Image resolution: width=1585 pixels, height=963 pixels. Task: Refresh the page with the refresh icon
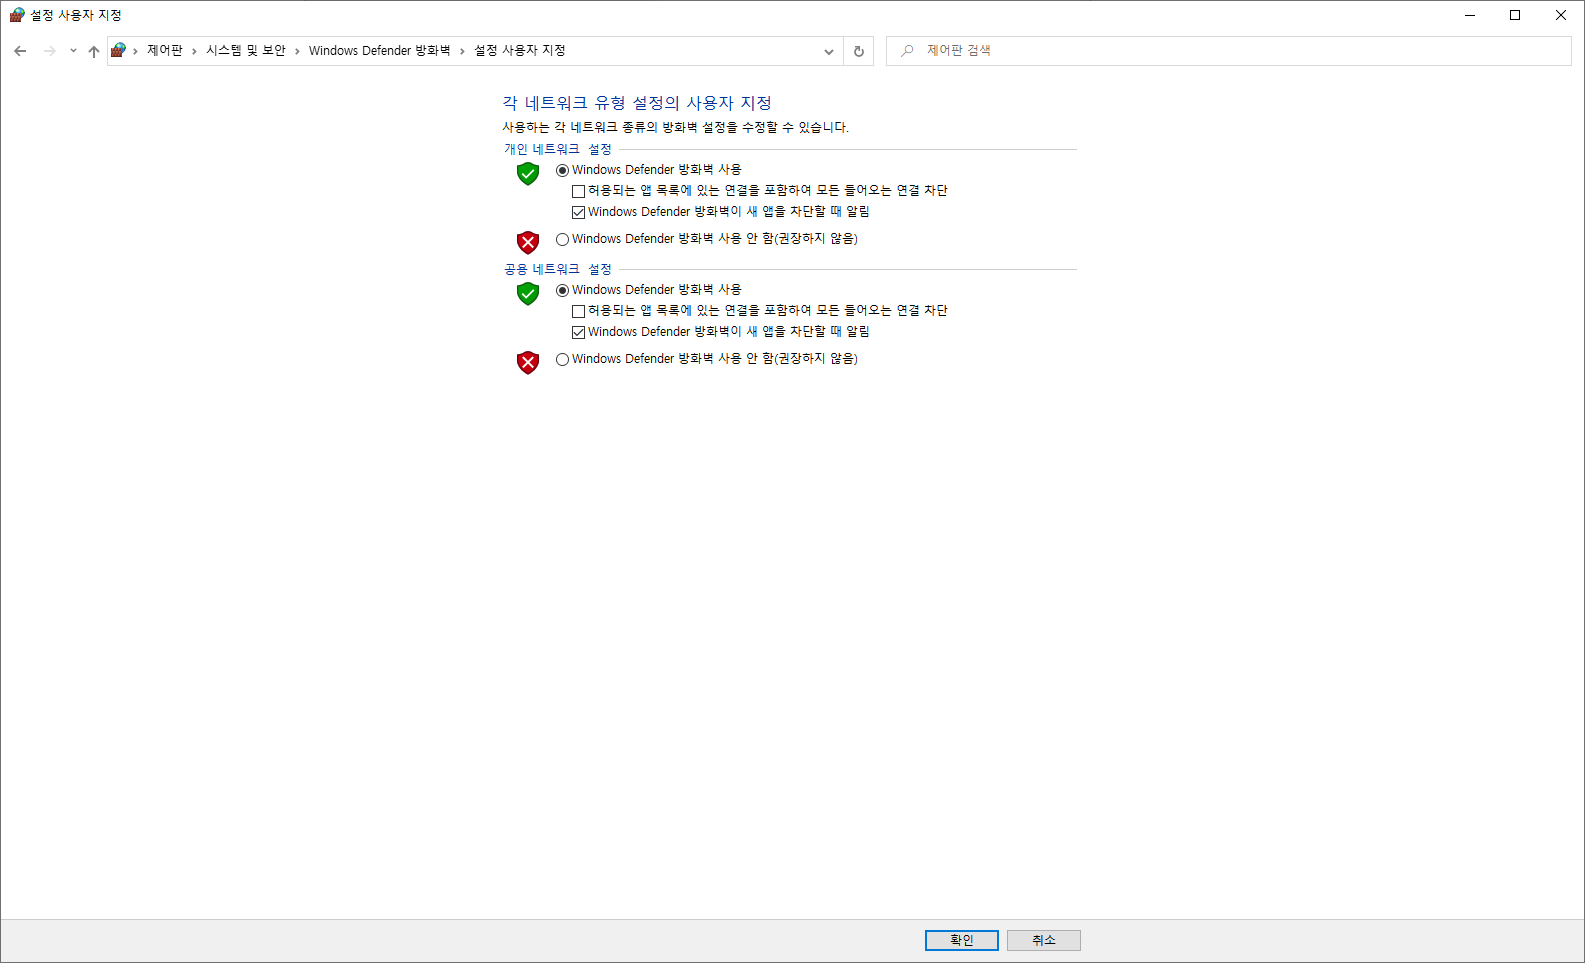(x=859, y=51)
